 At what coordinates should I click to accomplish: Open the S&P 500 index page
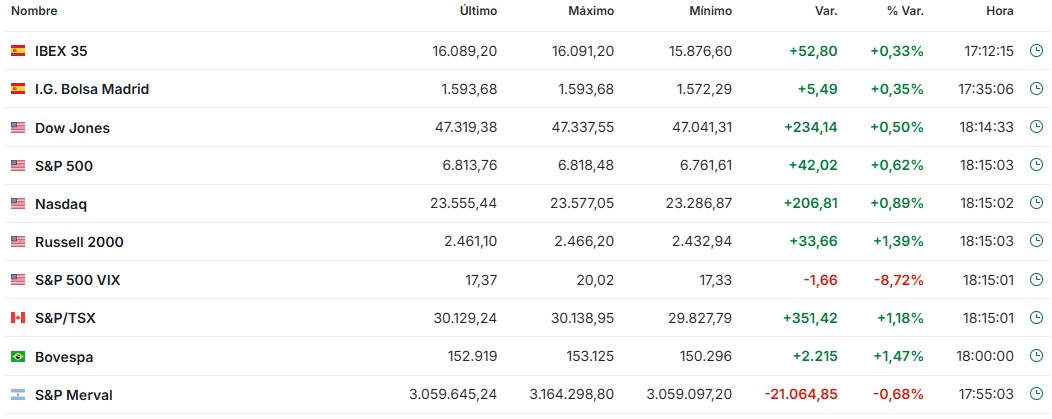pyautogui.click(x=63, y=166)
